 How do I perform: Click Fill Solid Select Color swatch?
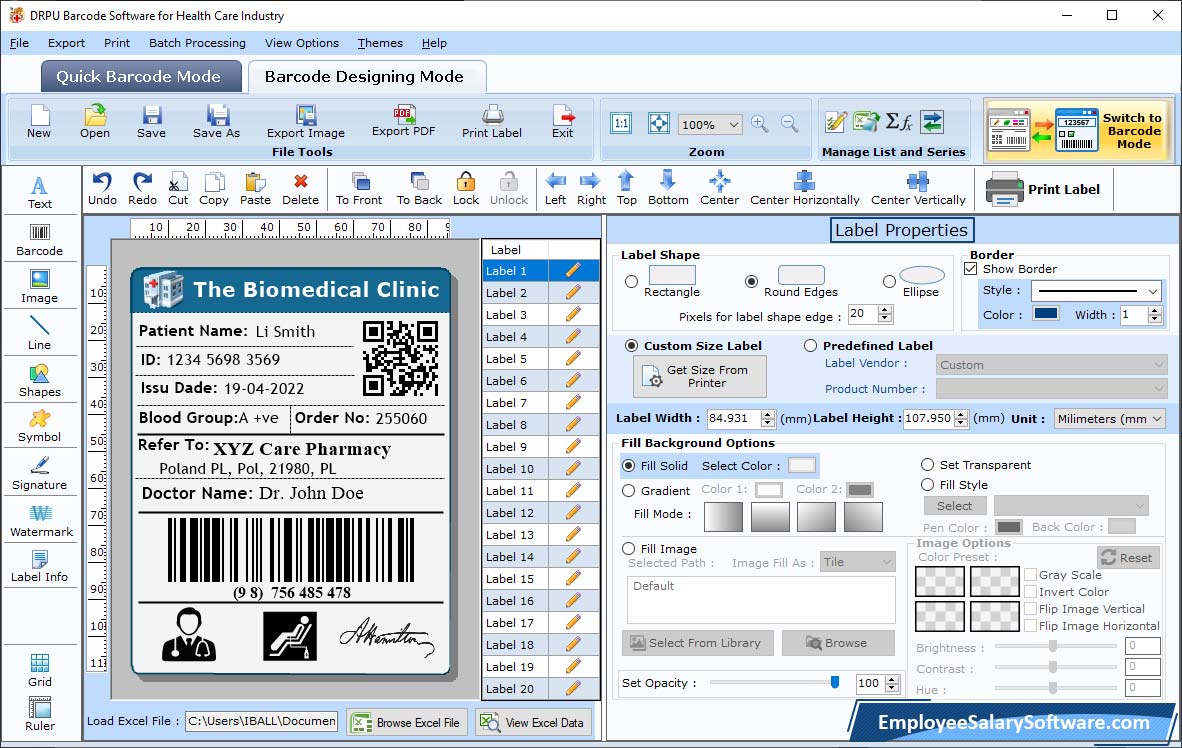point(801,465)
